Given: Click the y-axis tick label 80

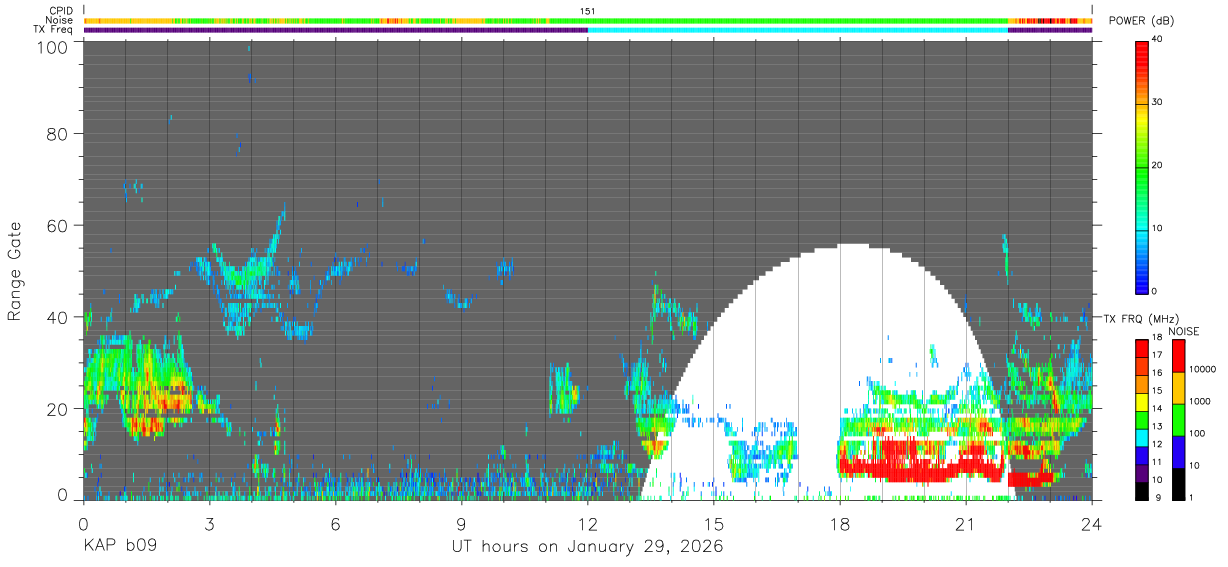Looking at the screenshot, I should pyautogui.click(x=57, y=134).
